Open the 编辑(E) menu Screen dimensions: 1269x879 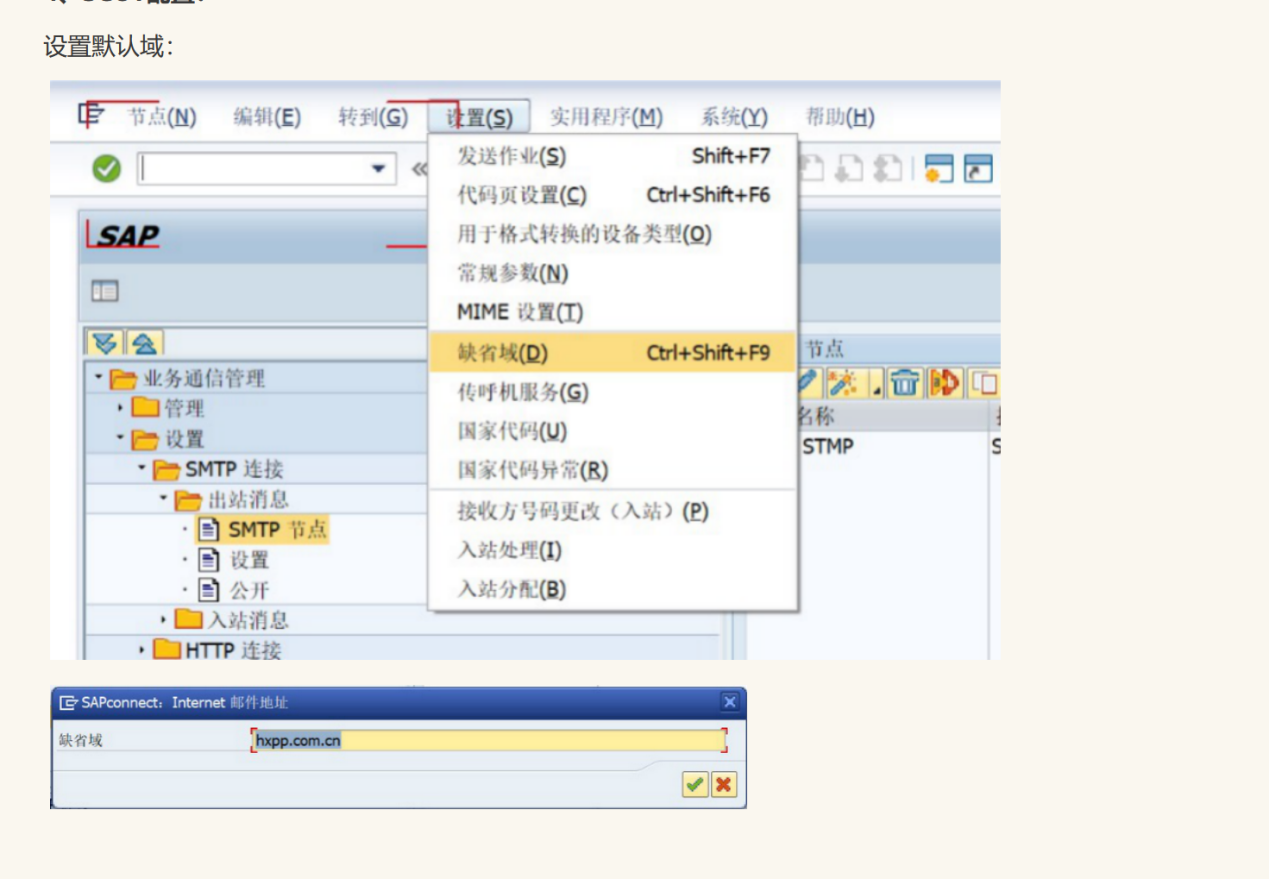(x=267, y=117)
